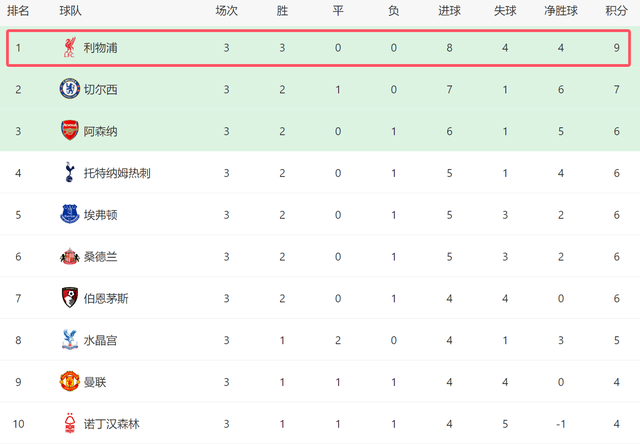Click the 排名 column header
Screen dimensions: 640x444
pyautogui.click(x=18, y=12)
